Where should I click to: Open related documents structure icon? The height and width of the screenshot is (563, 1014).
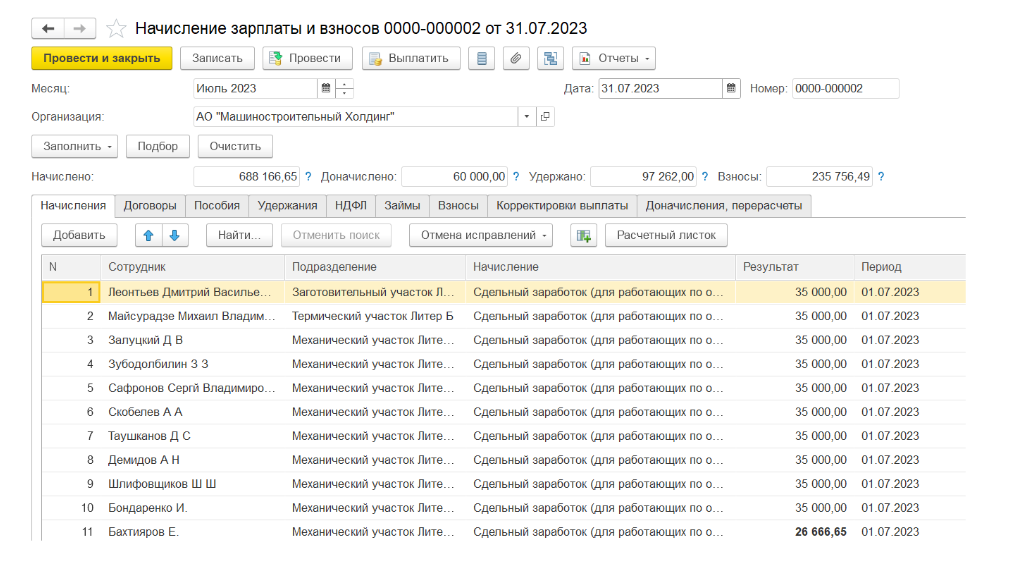tap(550, 58)
